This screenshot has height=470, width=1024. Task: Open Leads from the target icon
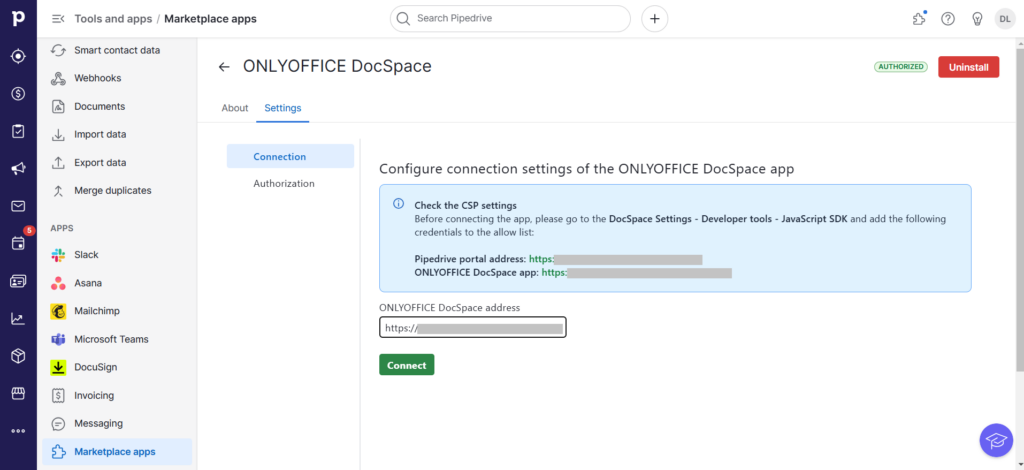[18, 57]
